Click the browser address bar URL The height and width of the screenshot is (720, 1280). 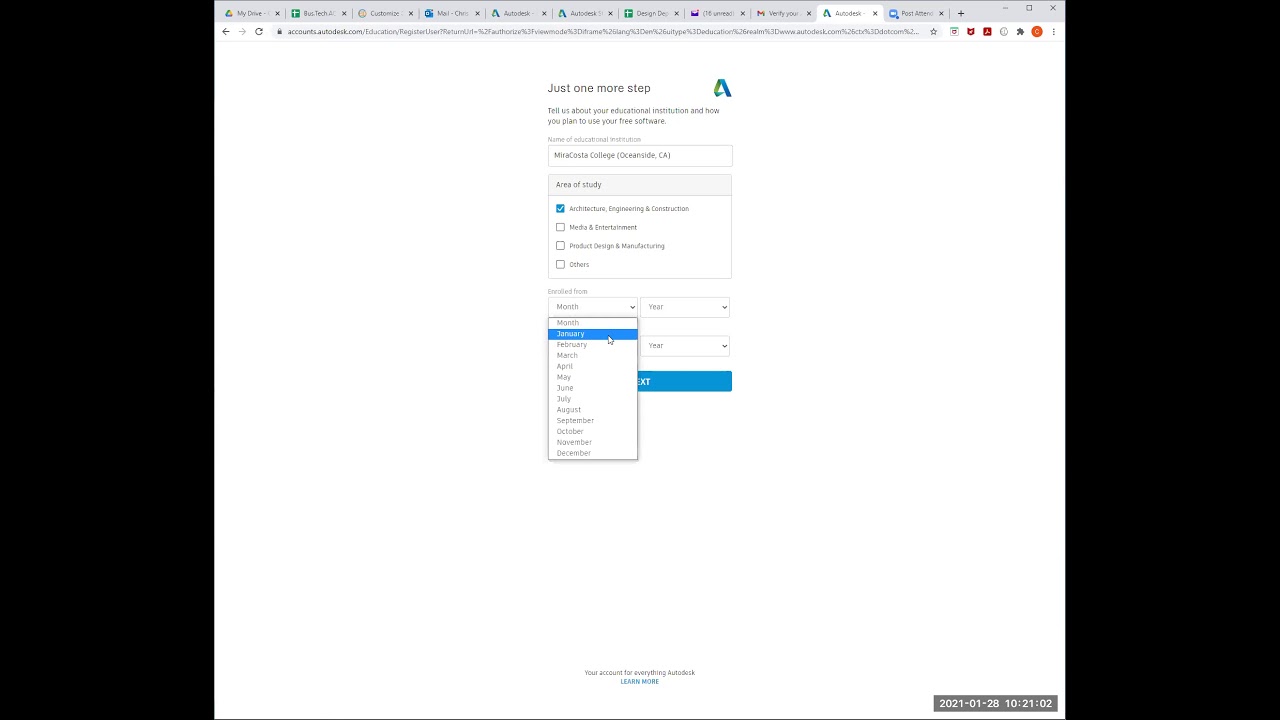[x=603, y=31]
